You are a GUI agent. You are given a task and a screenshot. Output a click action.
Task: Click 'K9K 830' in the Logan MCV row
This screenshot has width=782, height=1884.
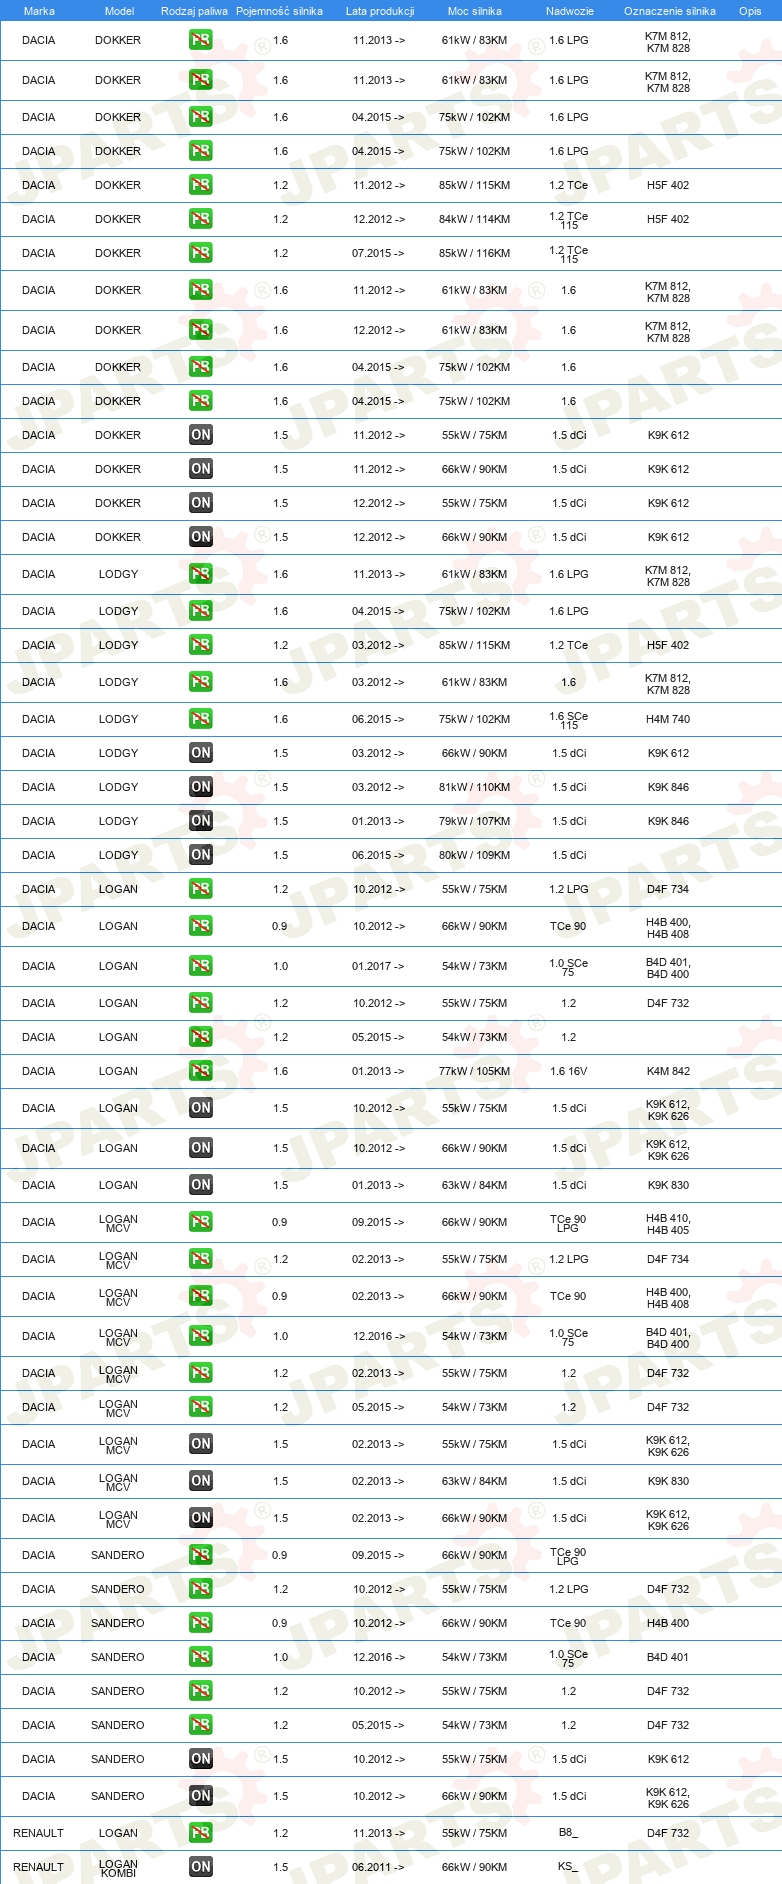click(668, 1481)
